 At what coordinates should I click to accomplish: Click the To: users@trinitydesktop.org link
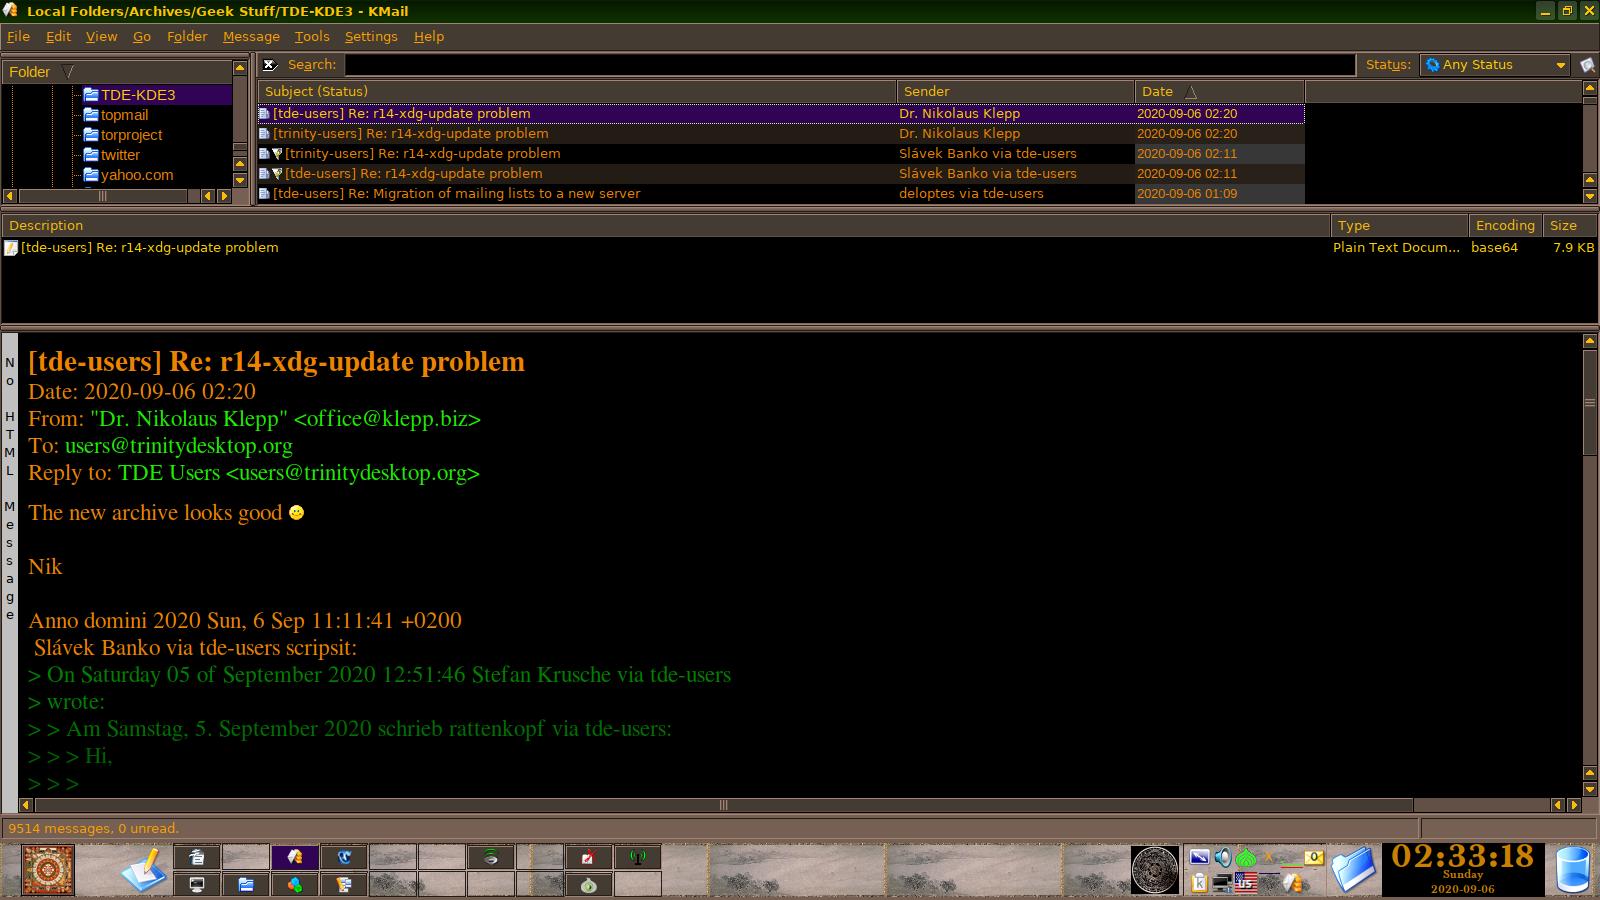(x=179, y=446)
